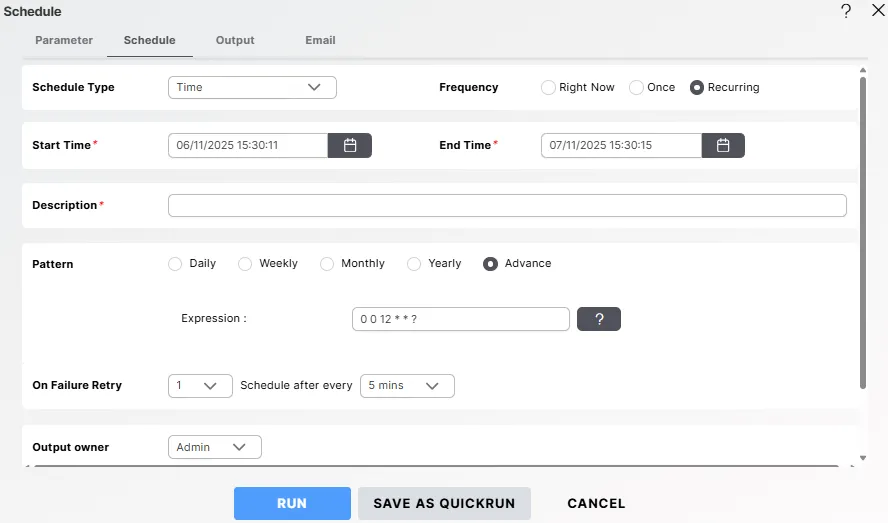
Task: Open the help icon in title bar
Action: [x=846, y=11]
